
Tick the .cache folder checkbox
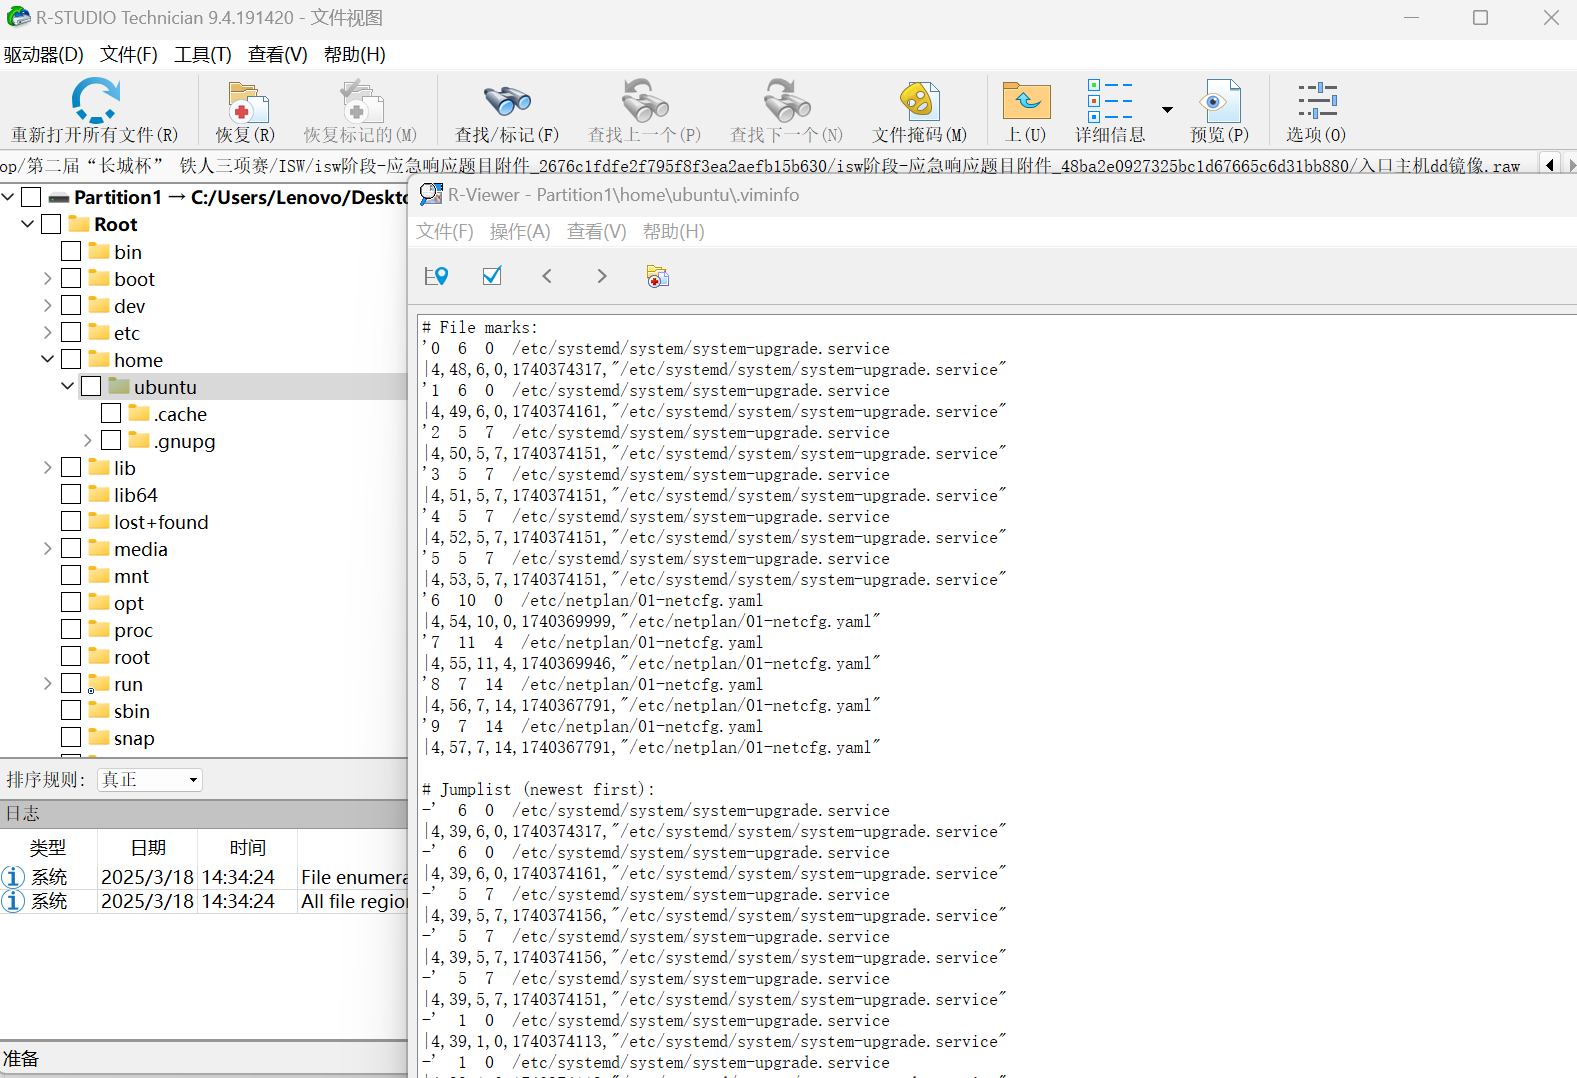pyautogui.click(x=111, y=413)
